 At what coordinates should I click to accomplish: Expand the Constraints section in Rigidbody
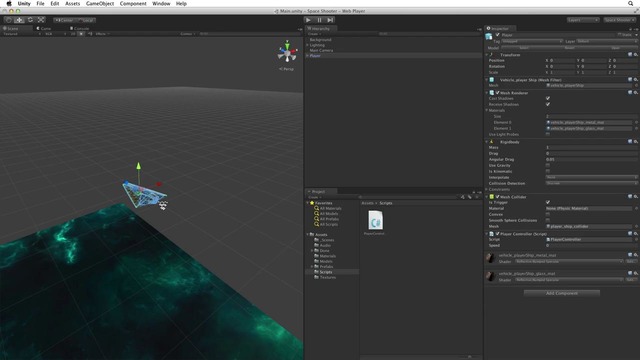pos(487,189)
